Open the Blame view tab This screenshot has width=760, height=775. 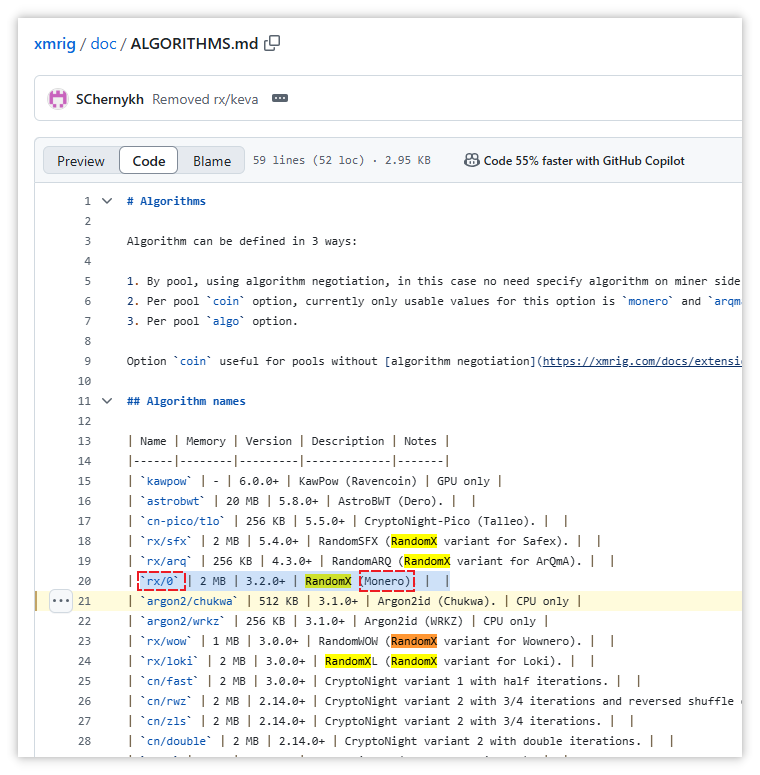[x=212, y=161]
